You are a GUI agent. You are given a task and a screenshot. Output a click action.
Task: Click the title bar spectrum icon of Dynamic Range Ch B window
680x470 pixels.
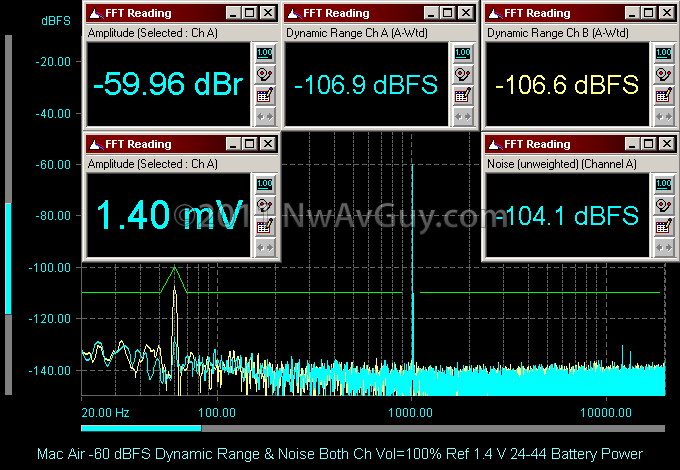coord(495,13)
